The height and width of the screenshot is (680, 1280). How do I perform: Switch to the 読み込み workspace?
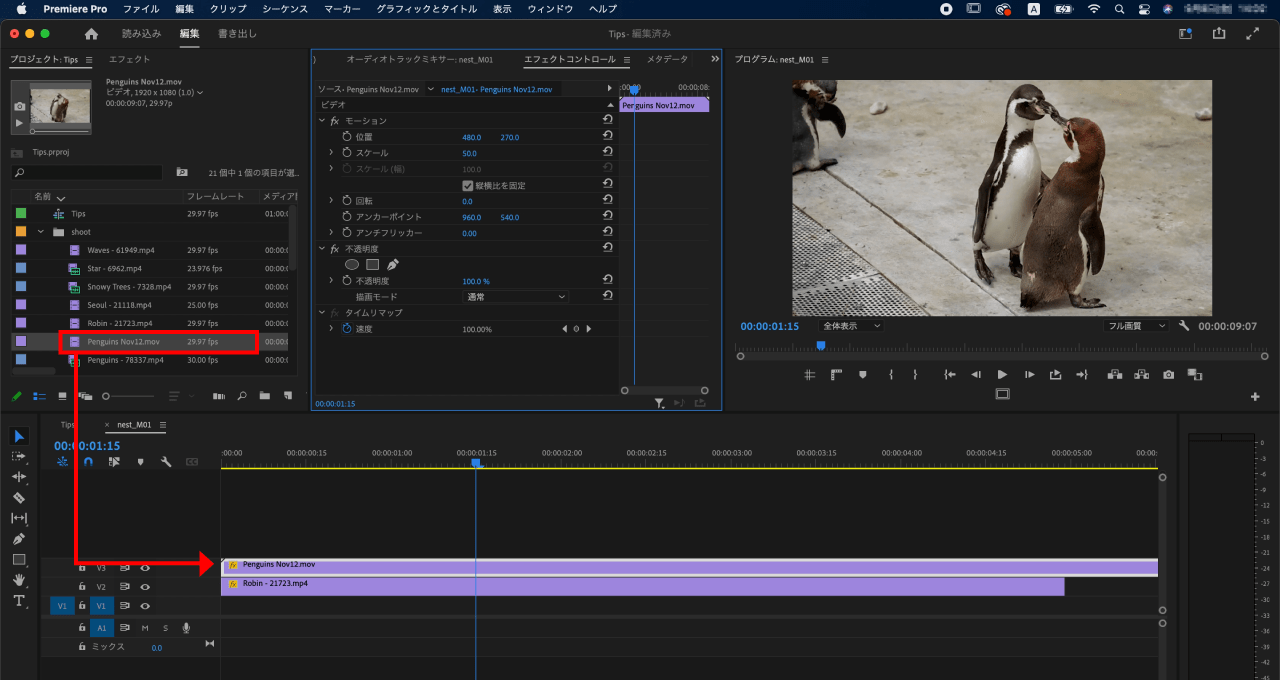[x=141, y=33]
